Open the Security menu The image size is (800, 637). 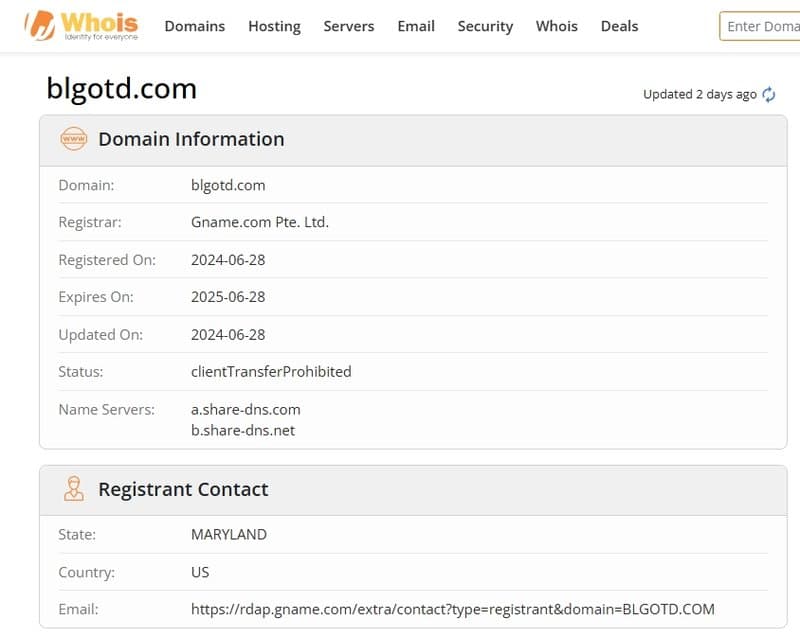(485, 26)
